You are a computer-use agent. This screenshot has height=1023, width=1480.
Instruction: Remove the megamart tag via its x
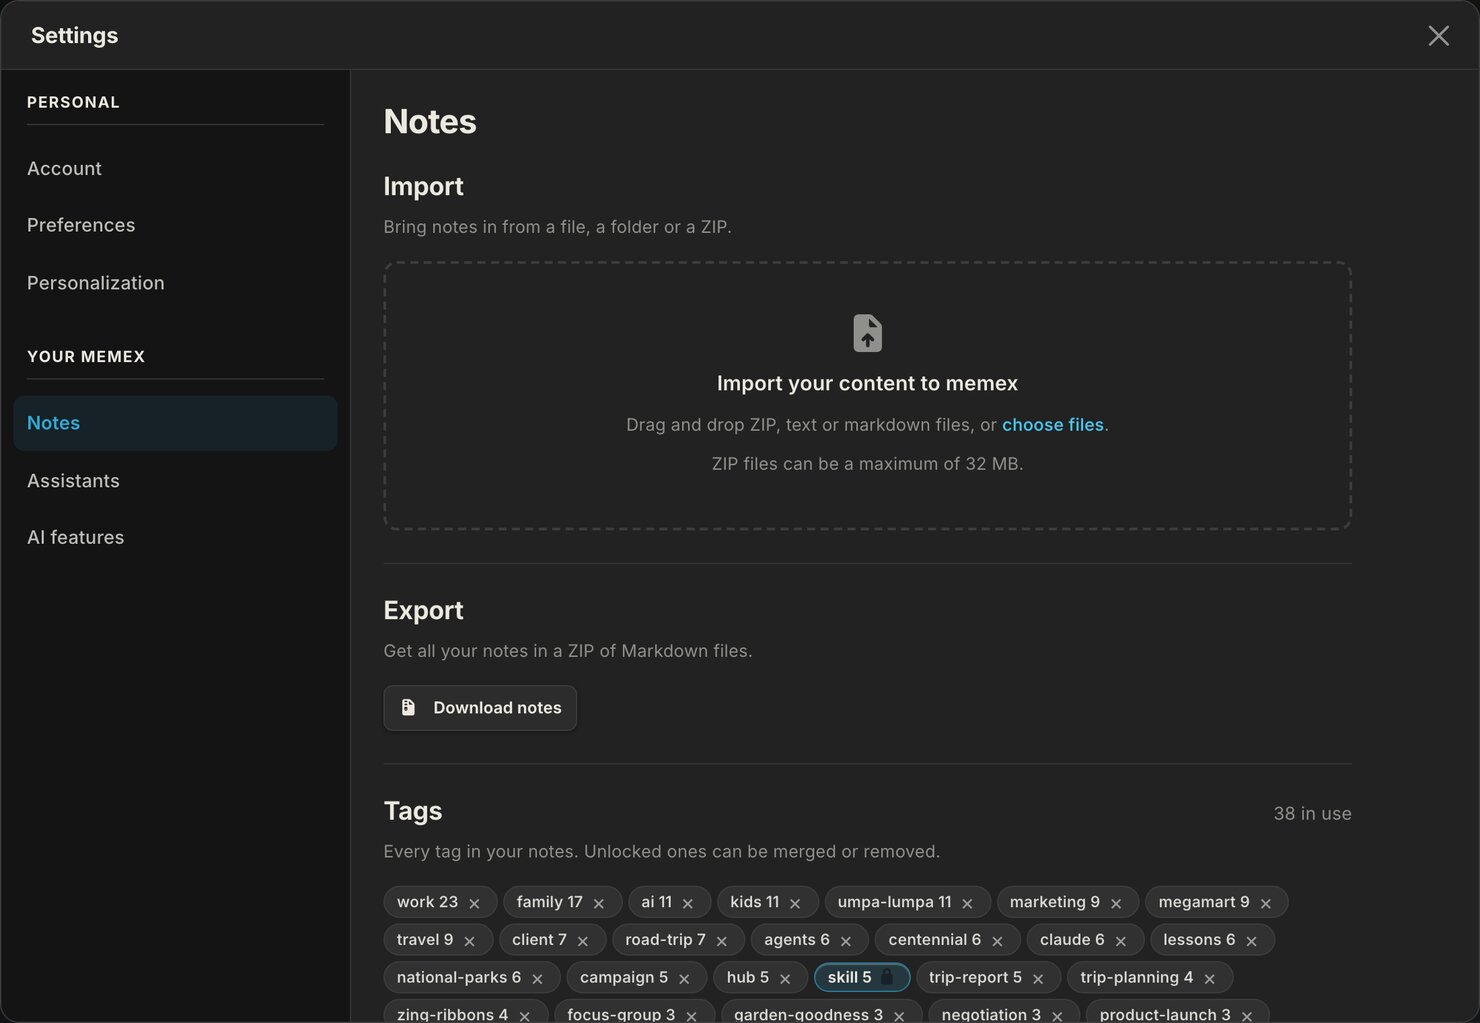(1266, 903)
